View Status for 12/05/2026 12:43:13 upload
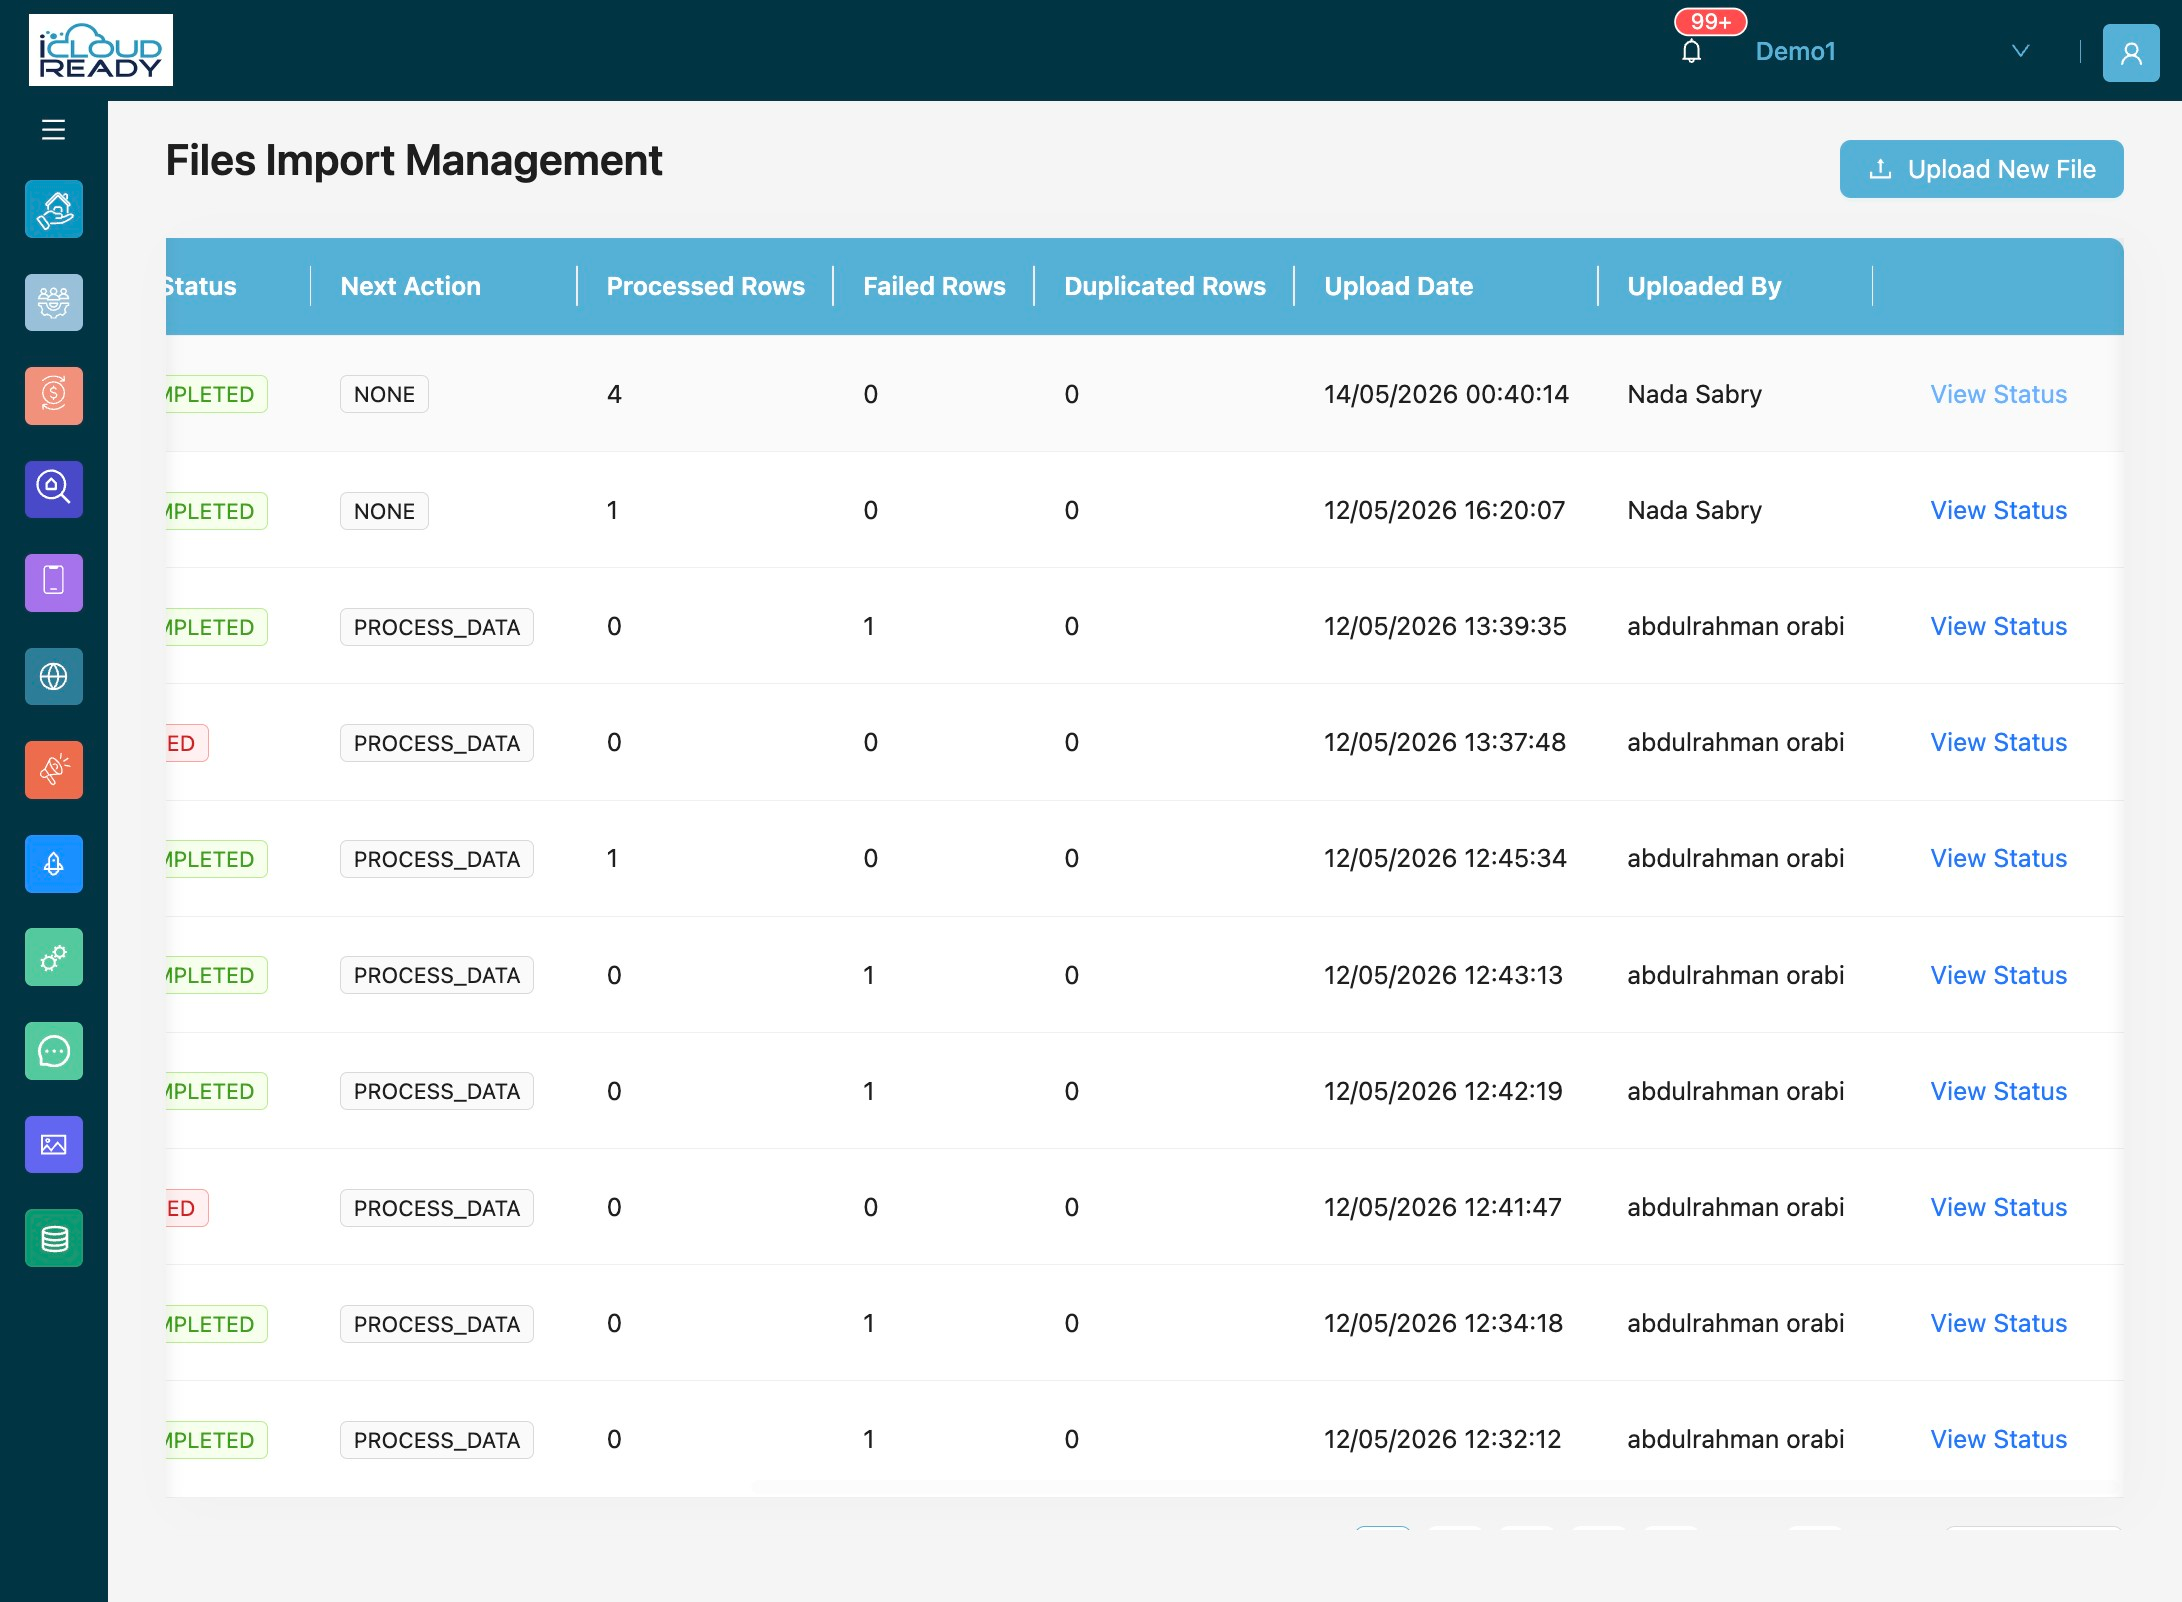 click(1998, 975)
